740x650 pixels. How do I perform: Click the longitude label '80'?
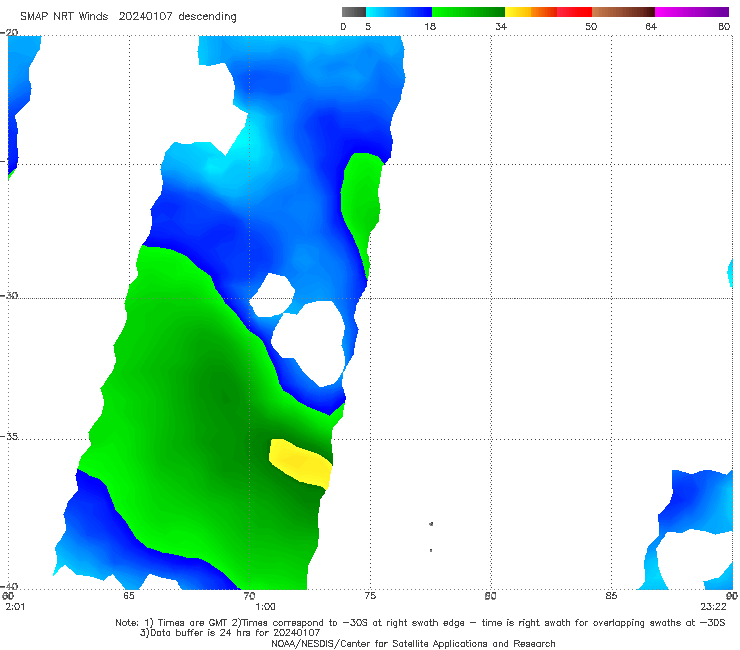click(x=490, y=596)
